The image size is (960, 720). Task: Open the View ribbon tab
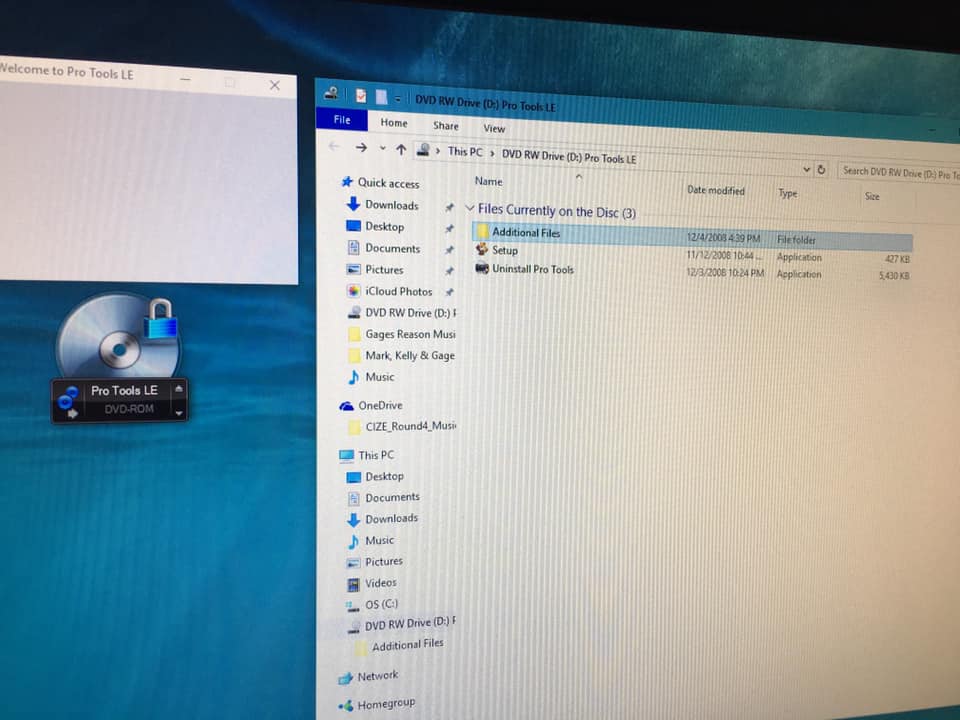494,129
